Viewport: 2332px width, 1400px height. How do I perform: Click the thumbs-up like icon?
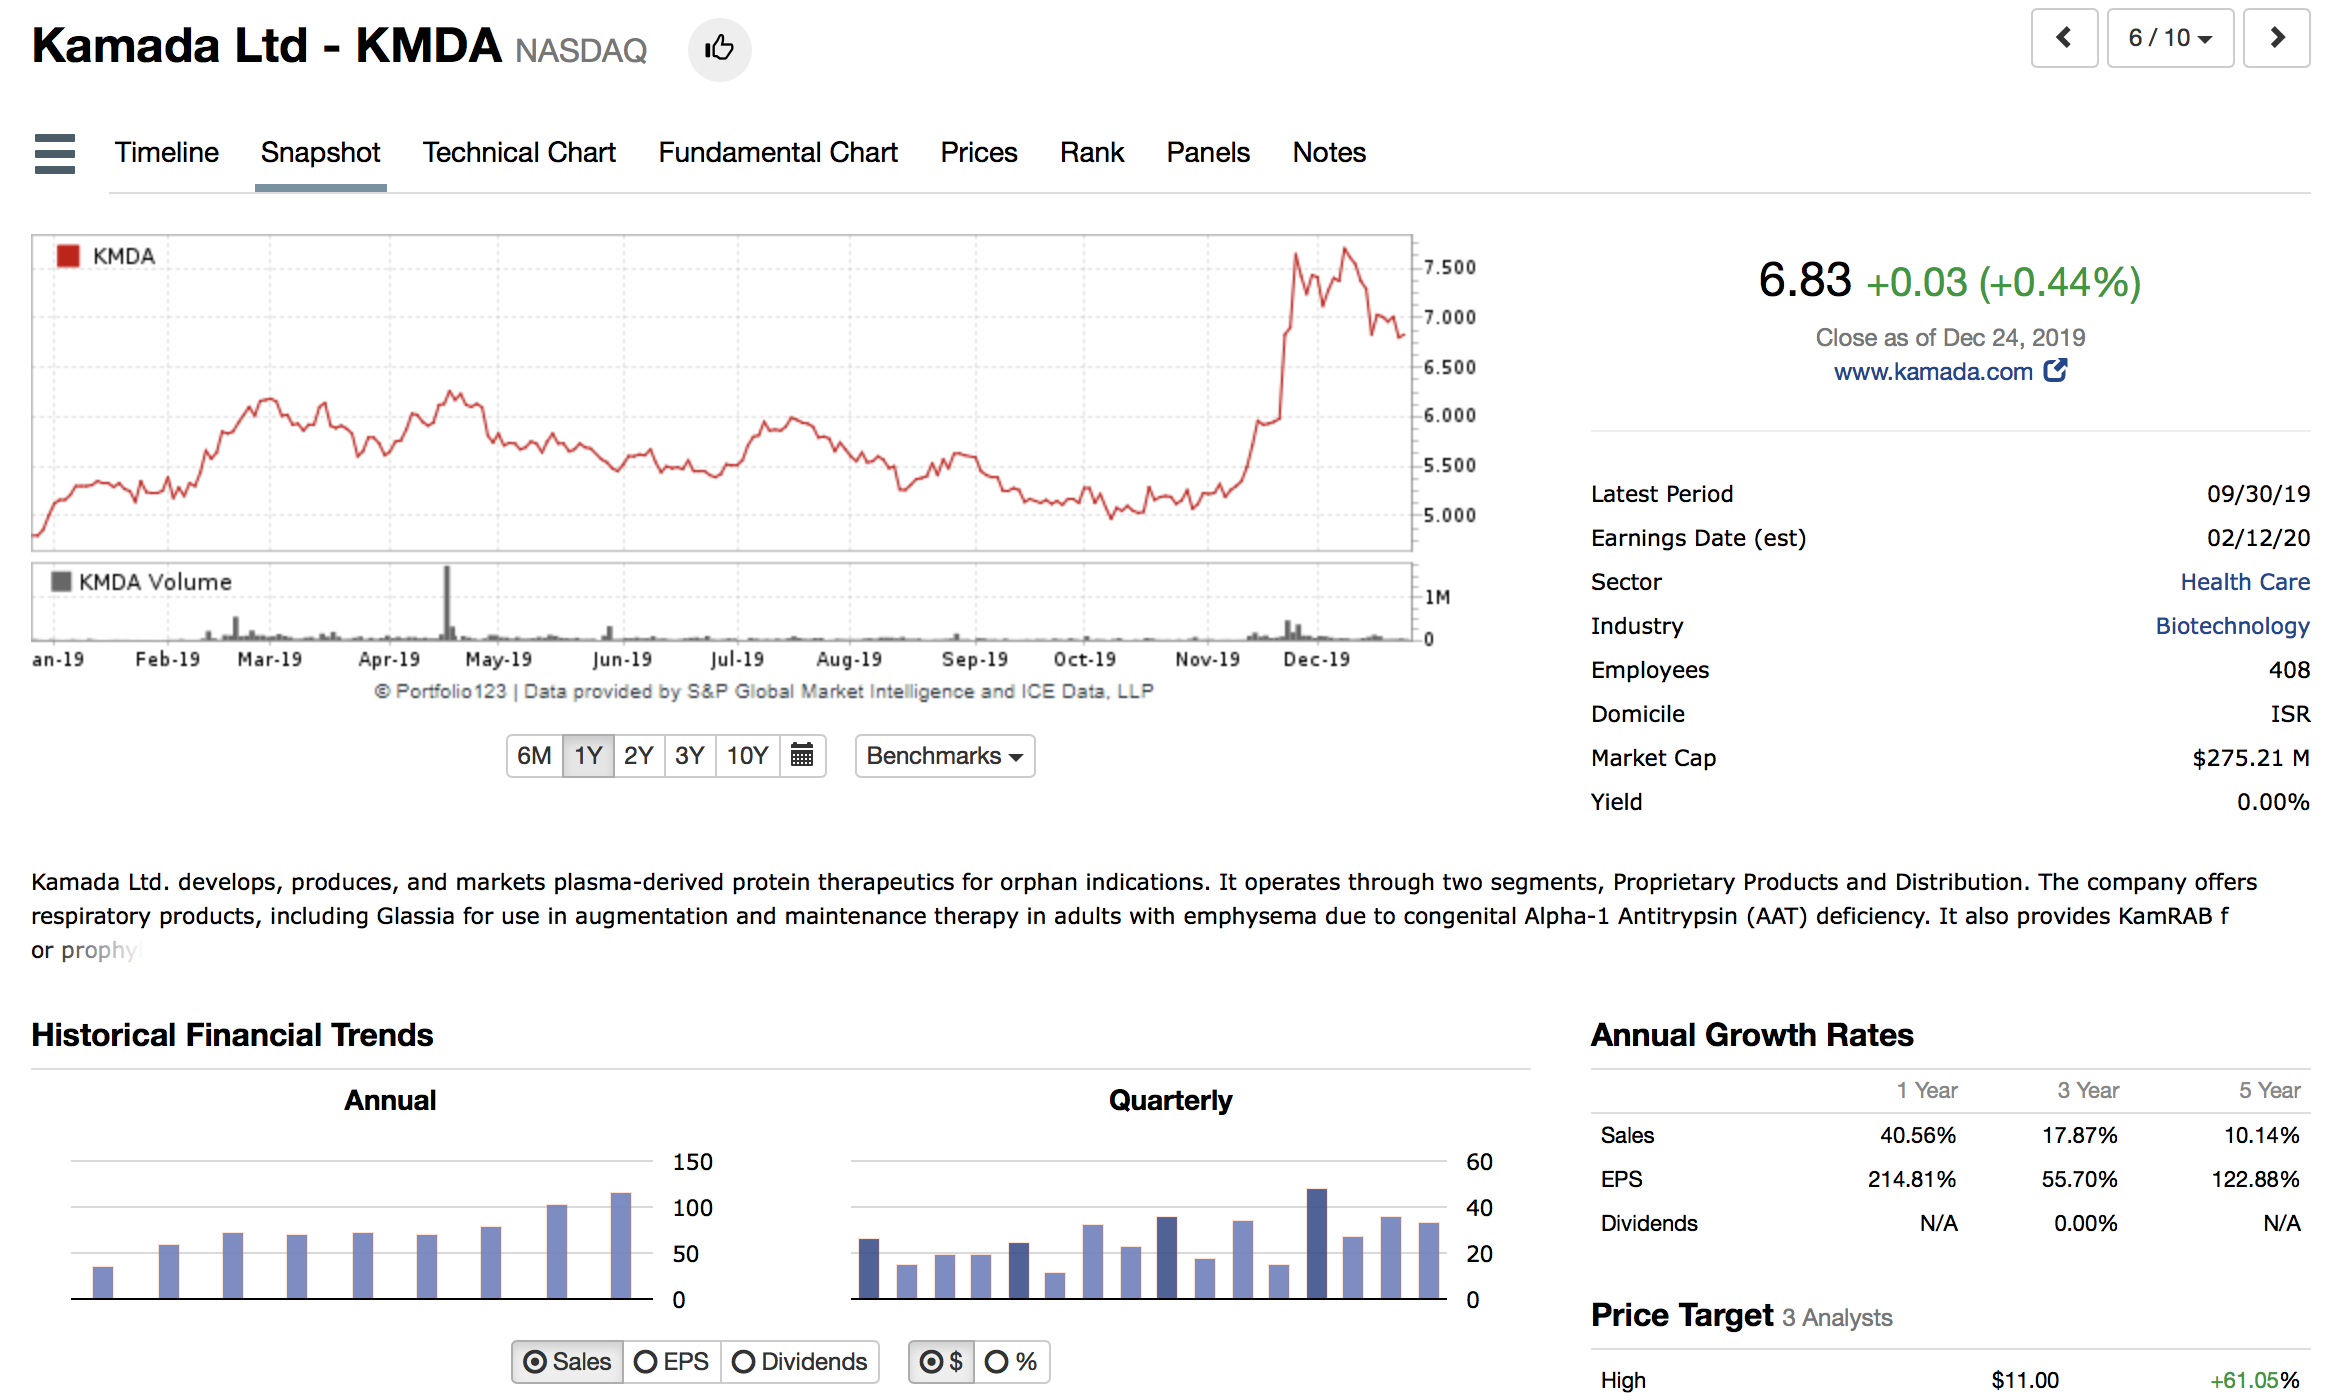[x=719, y=48]
